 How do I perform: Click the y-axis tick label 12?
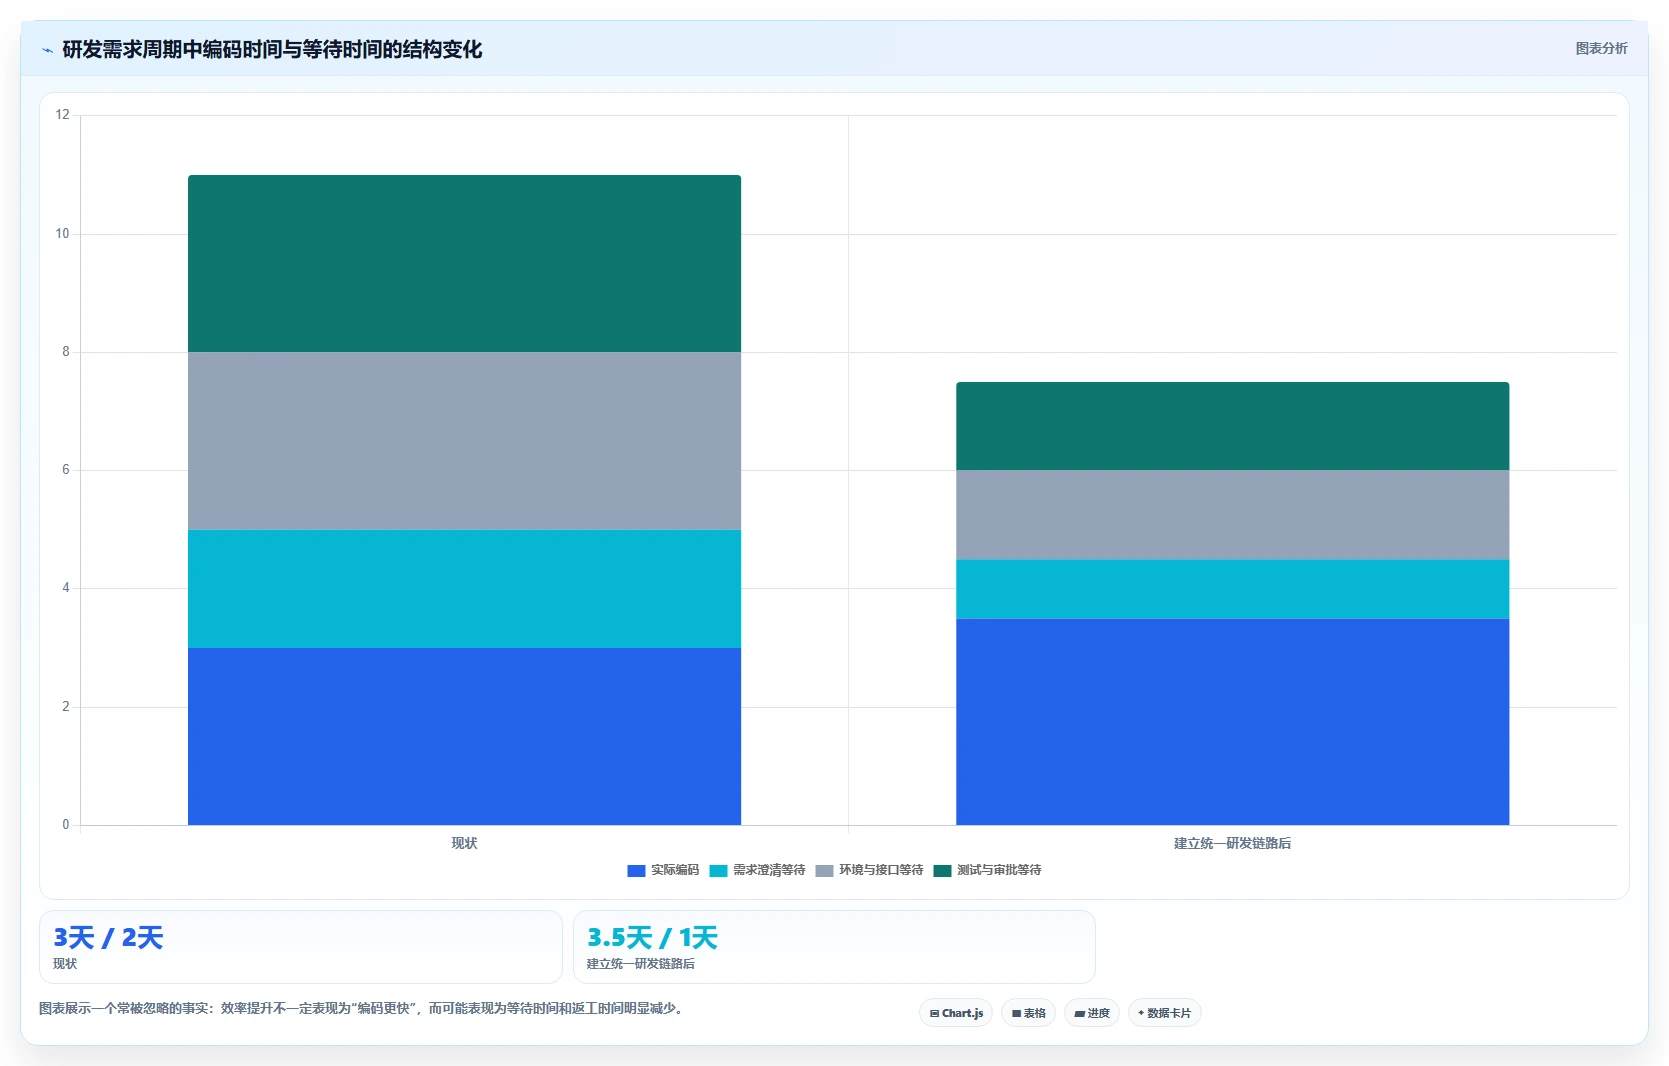coord(63,115)
